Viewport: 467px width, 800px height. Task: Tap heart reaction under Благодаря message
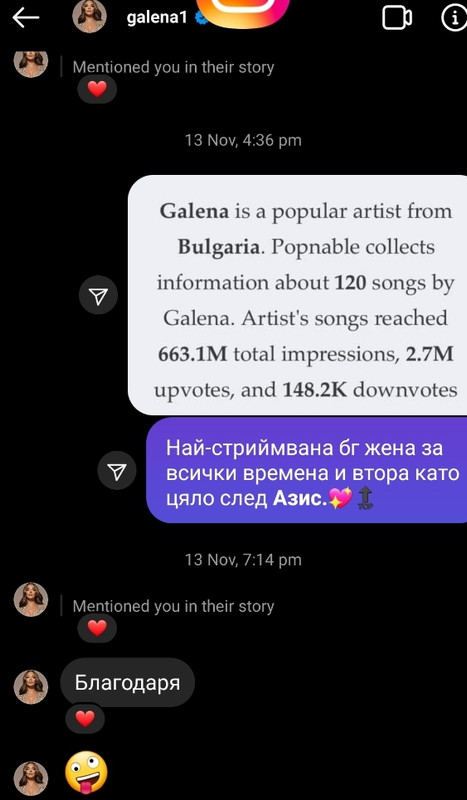85,719
